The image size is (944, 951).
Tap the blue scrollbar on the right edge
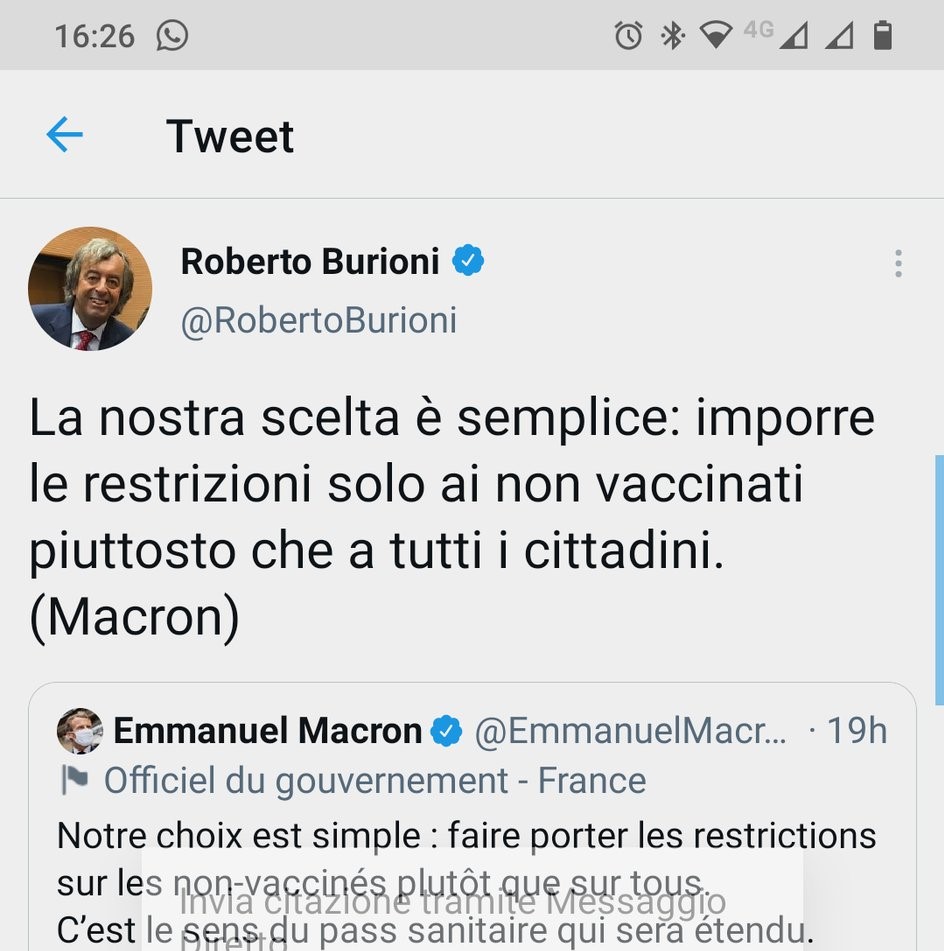coord(938,580)
